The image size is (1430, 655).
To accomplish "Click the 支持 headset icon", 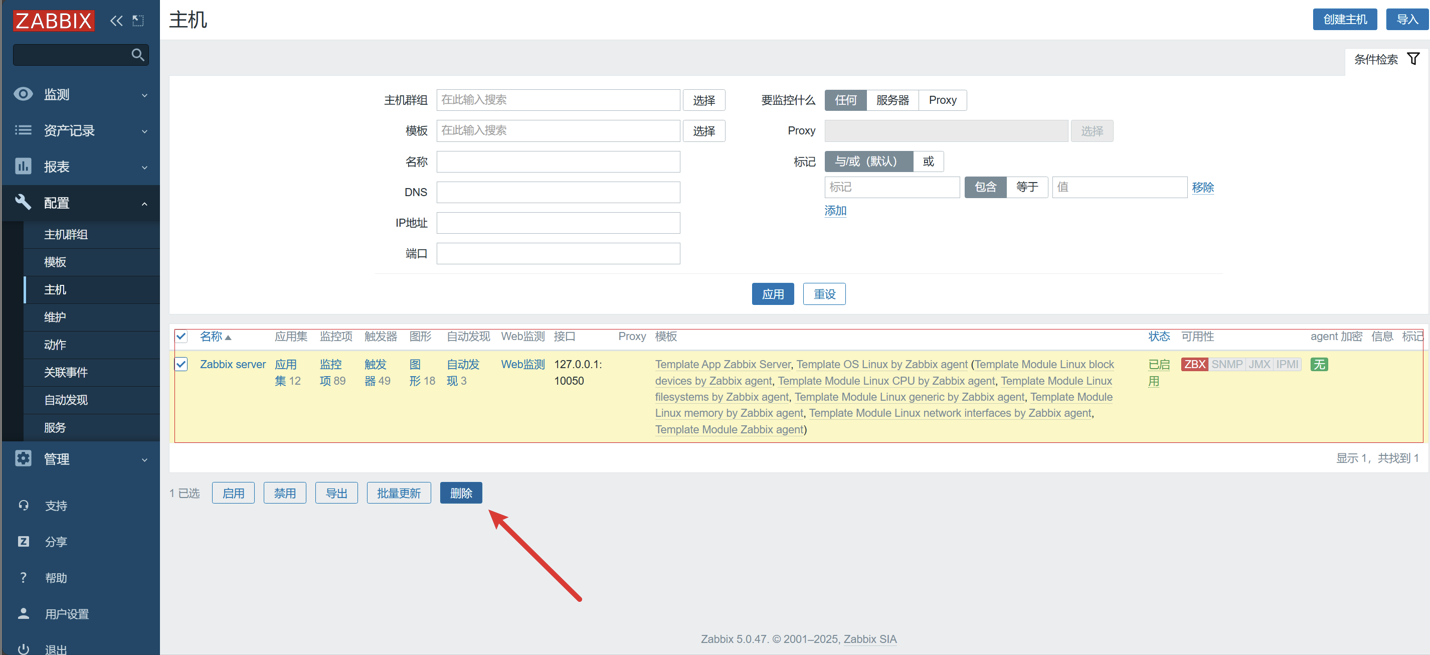I will (x=24, y=505).
